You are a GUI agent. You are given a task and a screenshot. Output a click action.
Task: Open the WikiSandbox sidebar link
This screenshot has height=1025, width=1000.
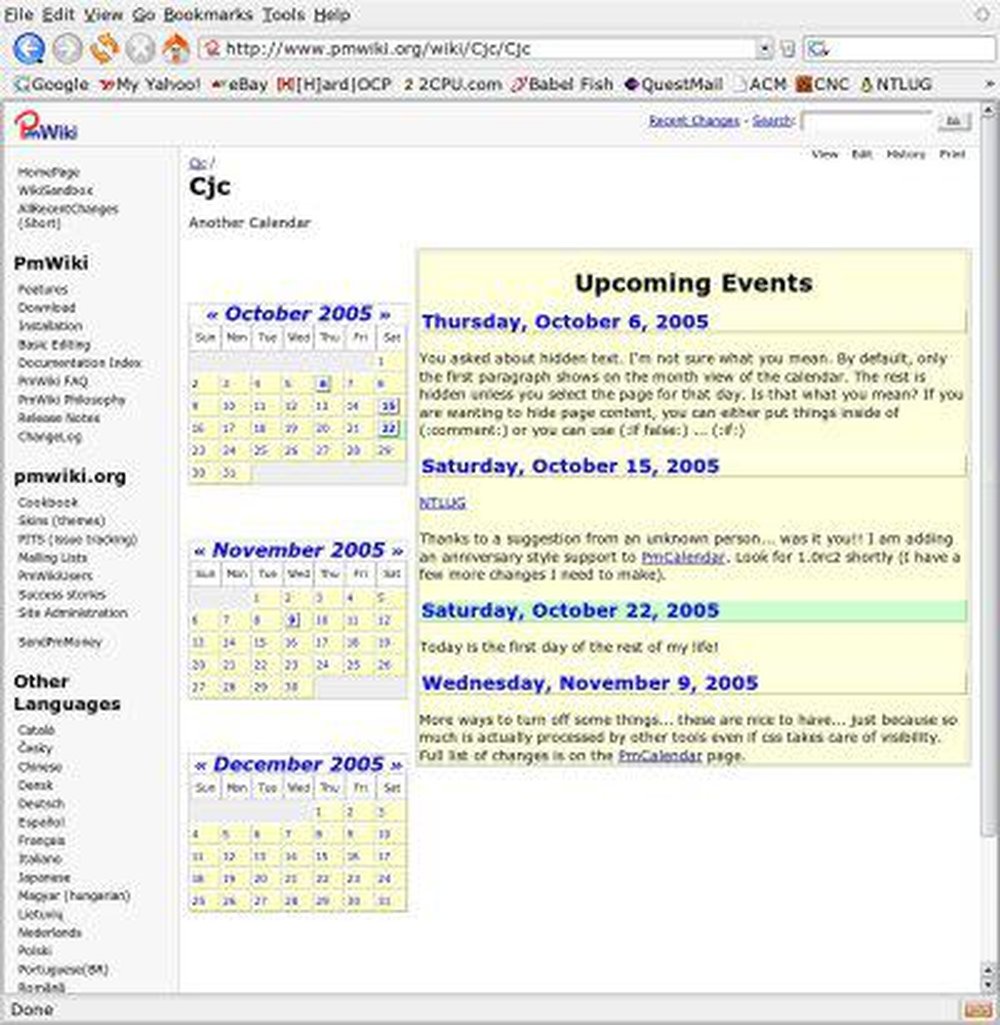click(x=56, y=190)
